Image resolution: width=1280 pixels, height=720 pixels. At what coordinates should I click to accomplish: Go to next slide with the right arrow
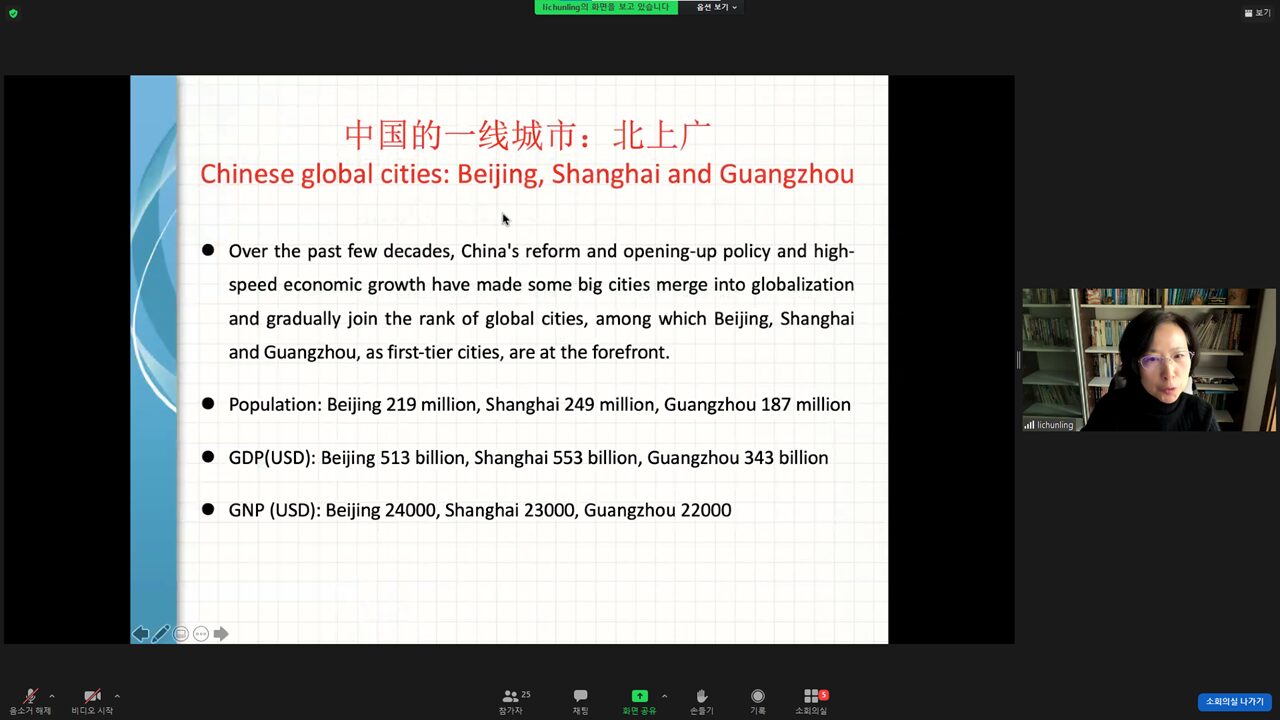point(221,634)
